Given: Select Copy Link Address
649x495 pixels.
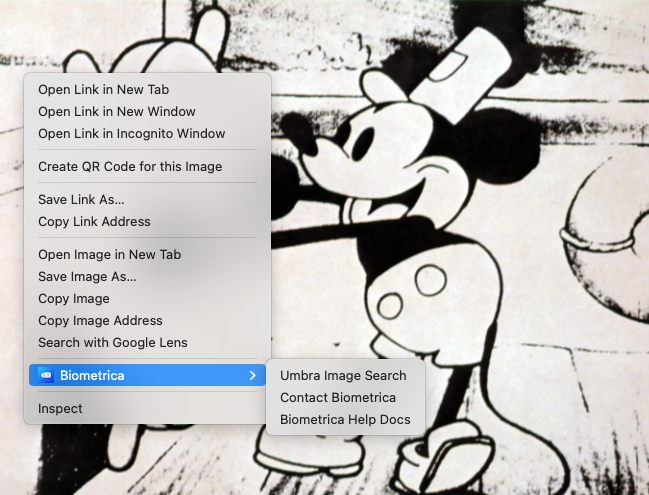Looking at the screenshot, I should click(x=147, y=221).
